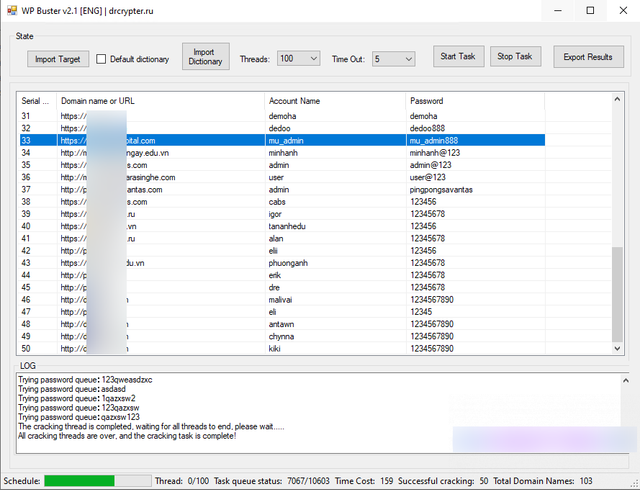Click the Export Results button

[587, 57]
